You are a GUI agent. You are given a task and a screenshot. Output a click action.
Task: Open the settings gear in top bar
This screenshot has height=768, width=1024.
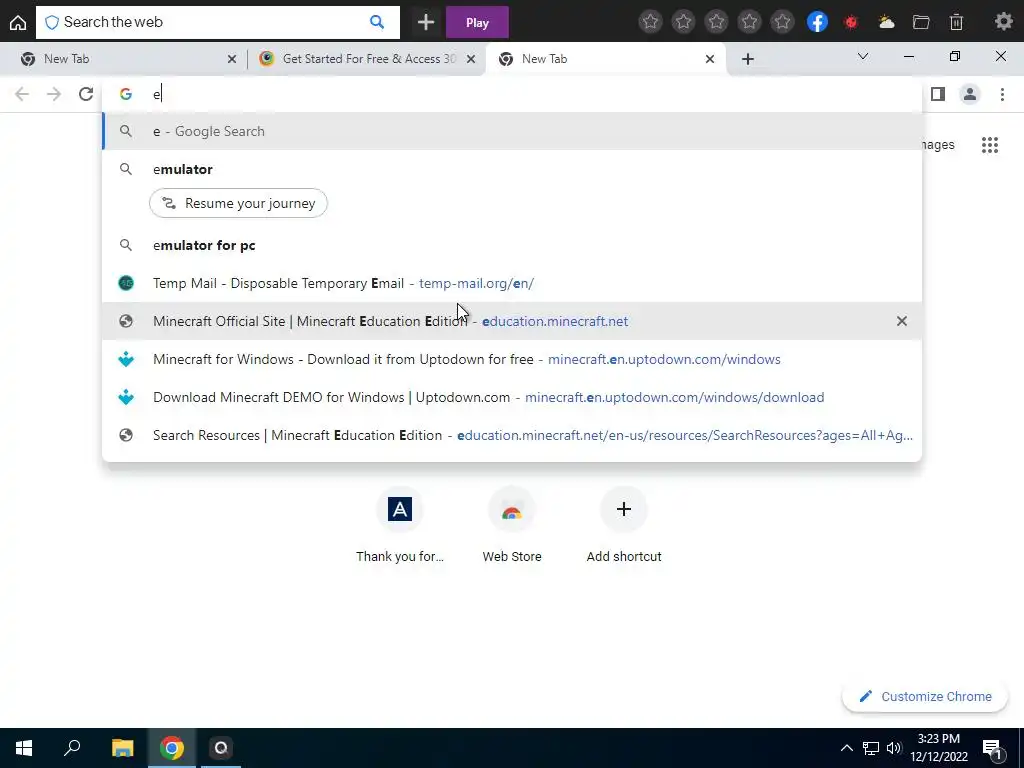click(x=1003, y=22)
